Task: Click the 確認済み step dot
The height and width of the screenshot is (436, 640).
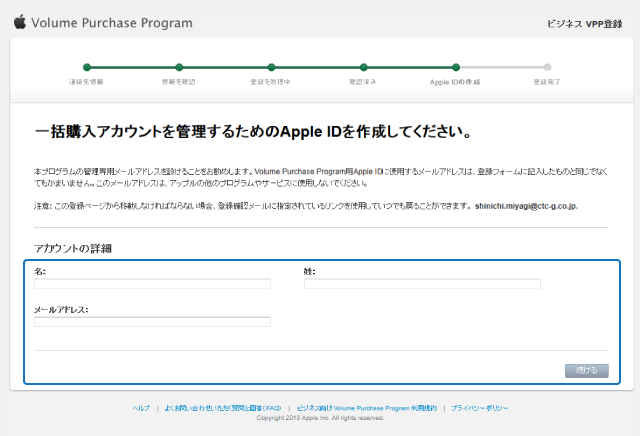Action: [363, 67]
